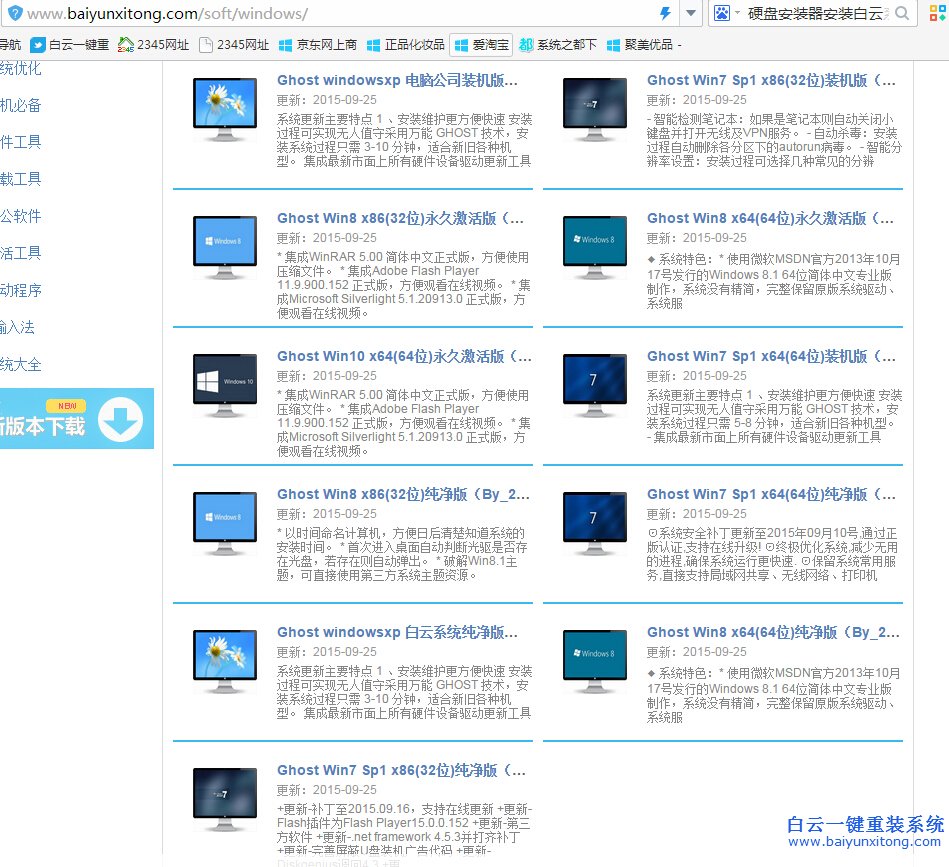
Task: Open the address bar history dropdown arrow
Action: (691, 13)
